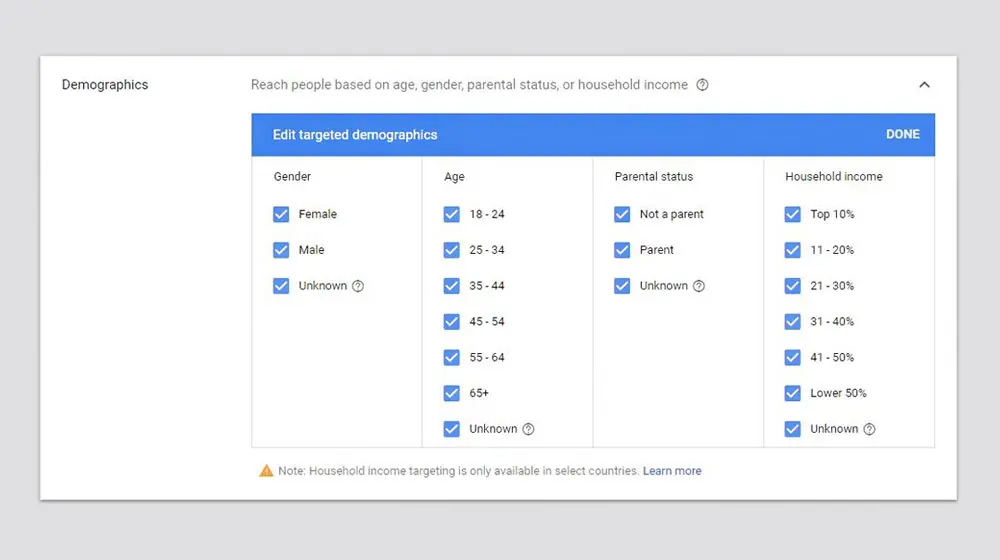The height and width of the screenshot is (560, 1000).
Task: Toggle the 35 - 44 age checkbox
Action: tap(452, 286)
